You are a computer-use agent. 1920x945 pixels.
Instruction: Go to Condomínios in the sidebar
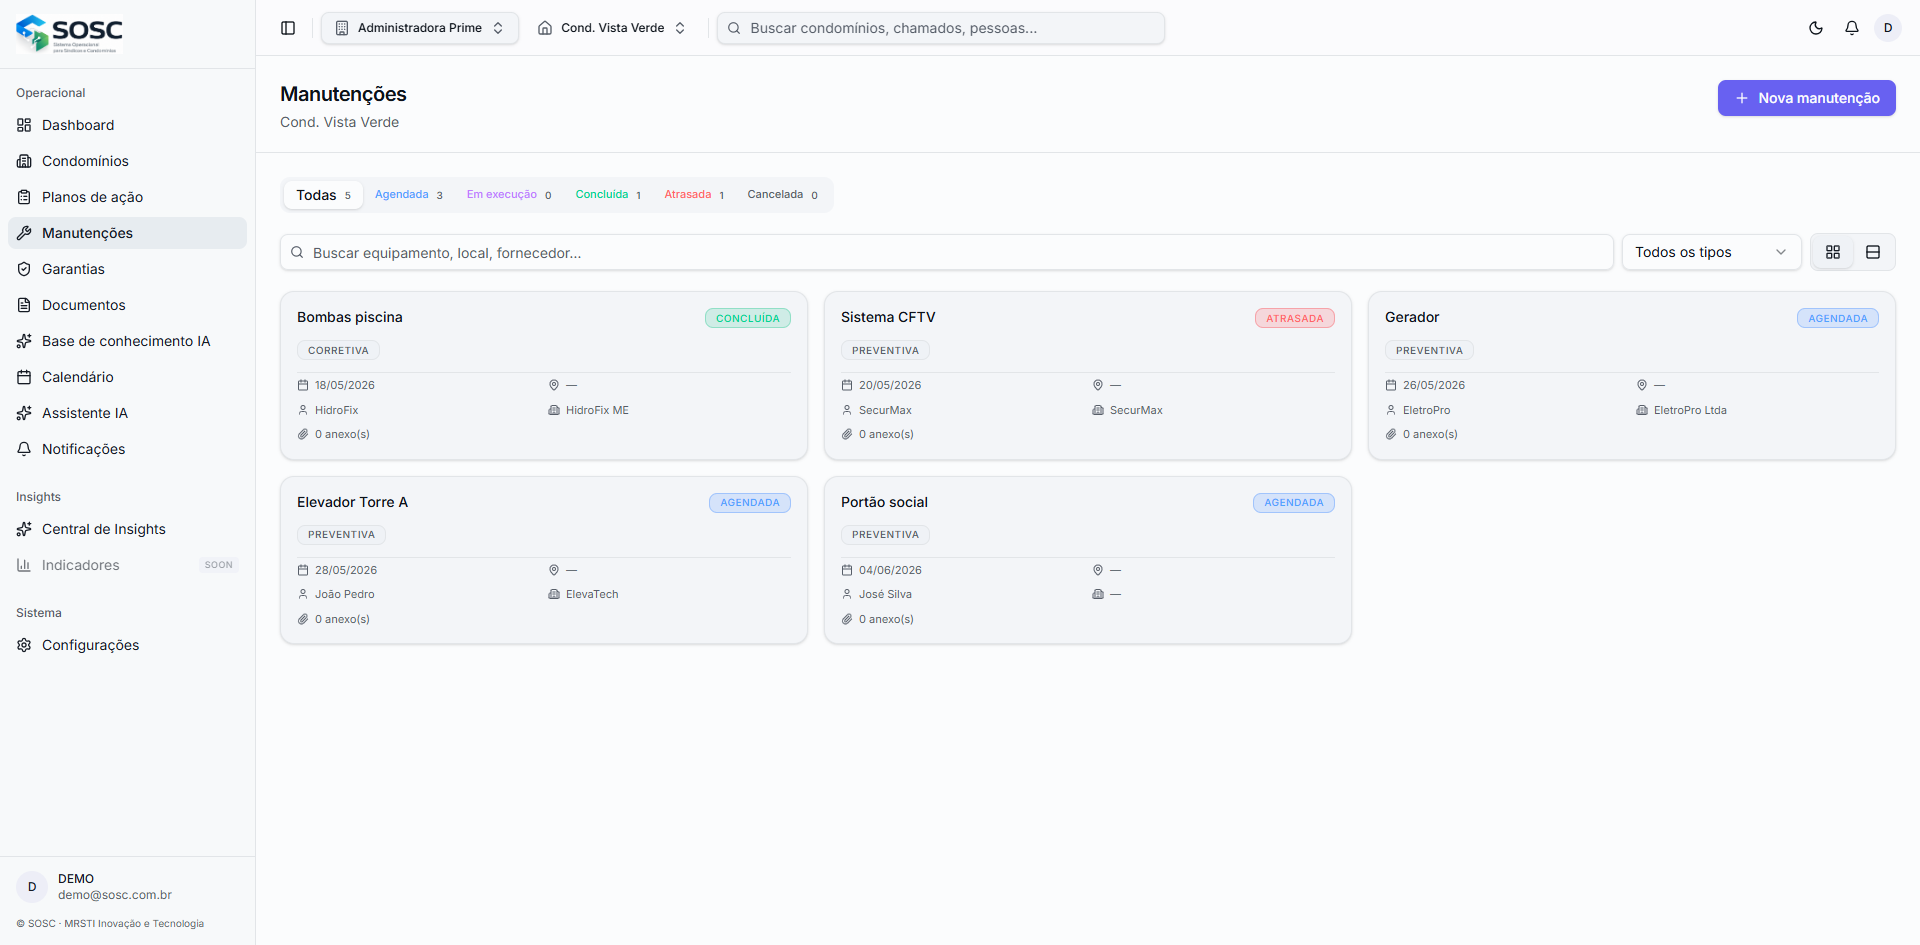127,161
